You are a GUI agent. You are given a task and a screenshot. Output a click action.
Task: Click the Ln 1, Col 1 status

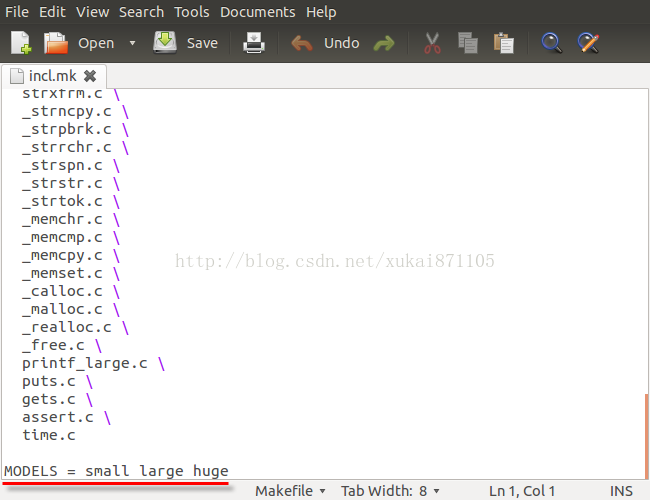(522, 491)
